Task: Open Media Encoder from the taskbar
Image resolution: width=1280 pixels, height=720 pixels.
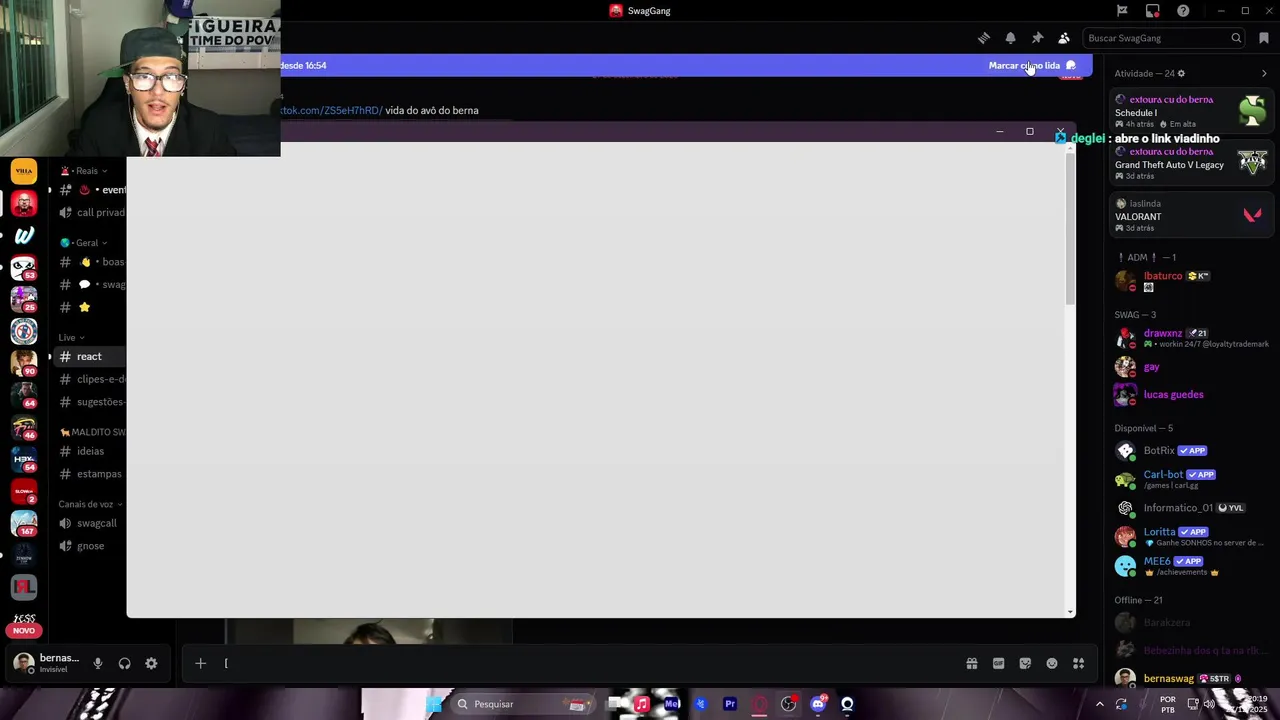Action: pyautogui.click(x=672, y=704)
